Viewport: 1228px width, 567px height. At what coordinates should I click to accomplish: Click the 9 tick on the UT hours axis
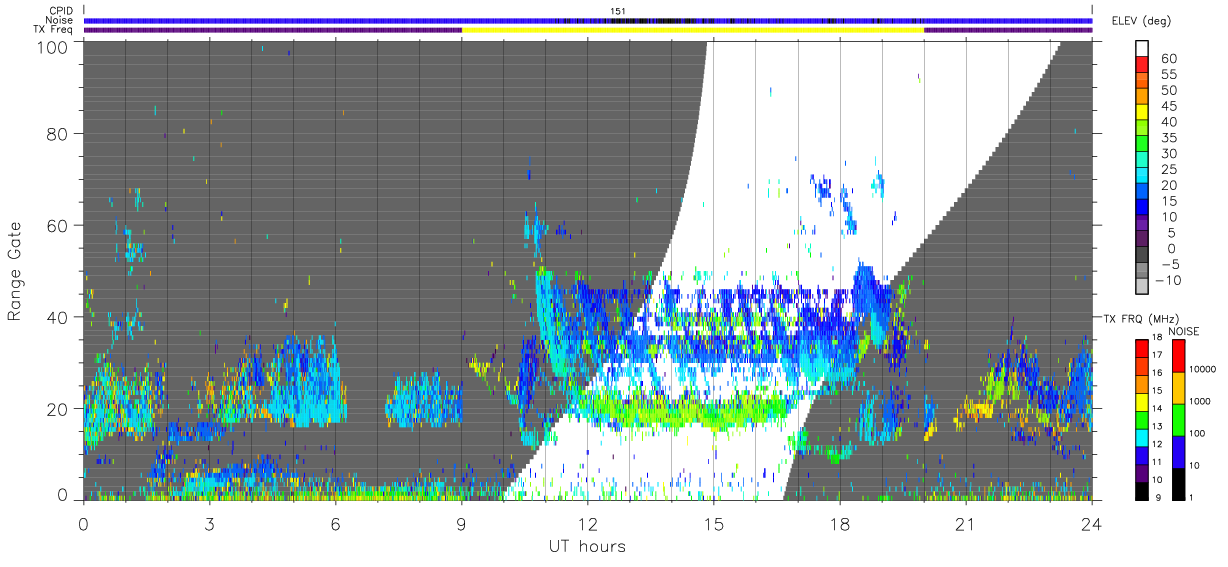tap(462, 523)
